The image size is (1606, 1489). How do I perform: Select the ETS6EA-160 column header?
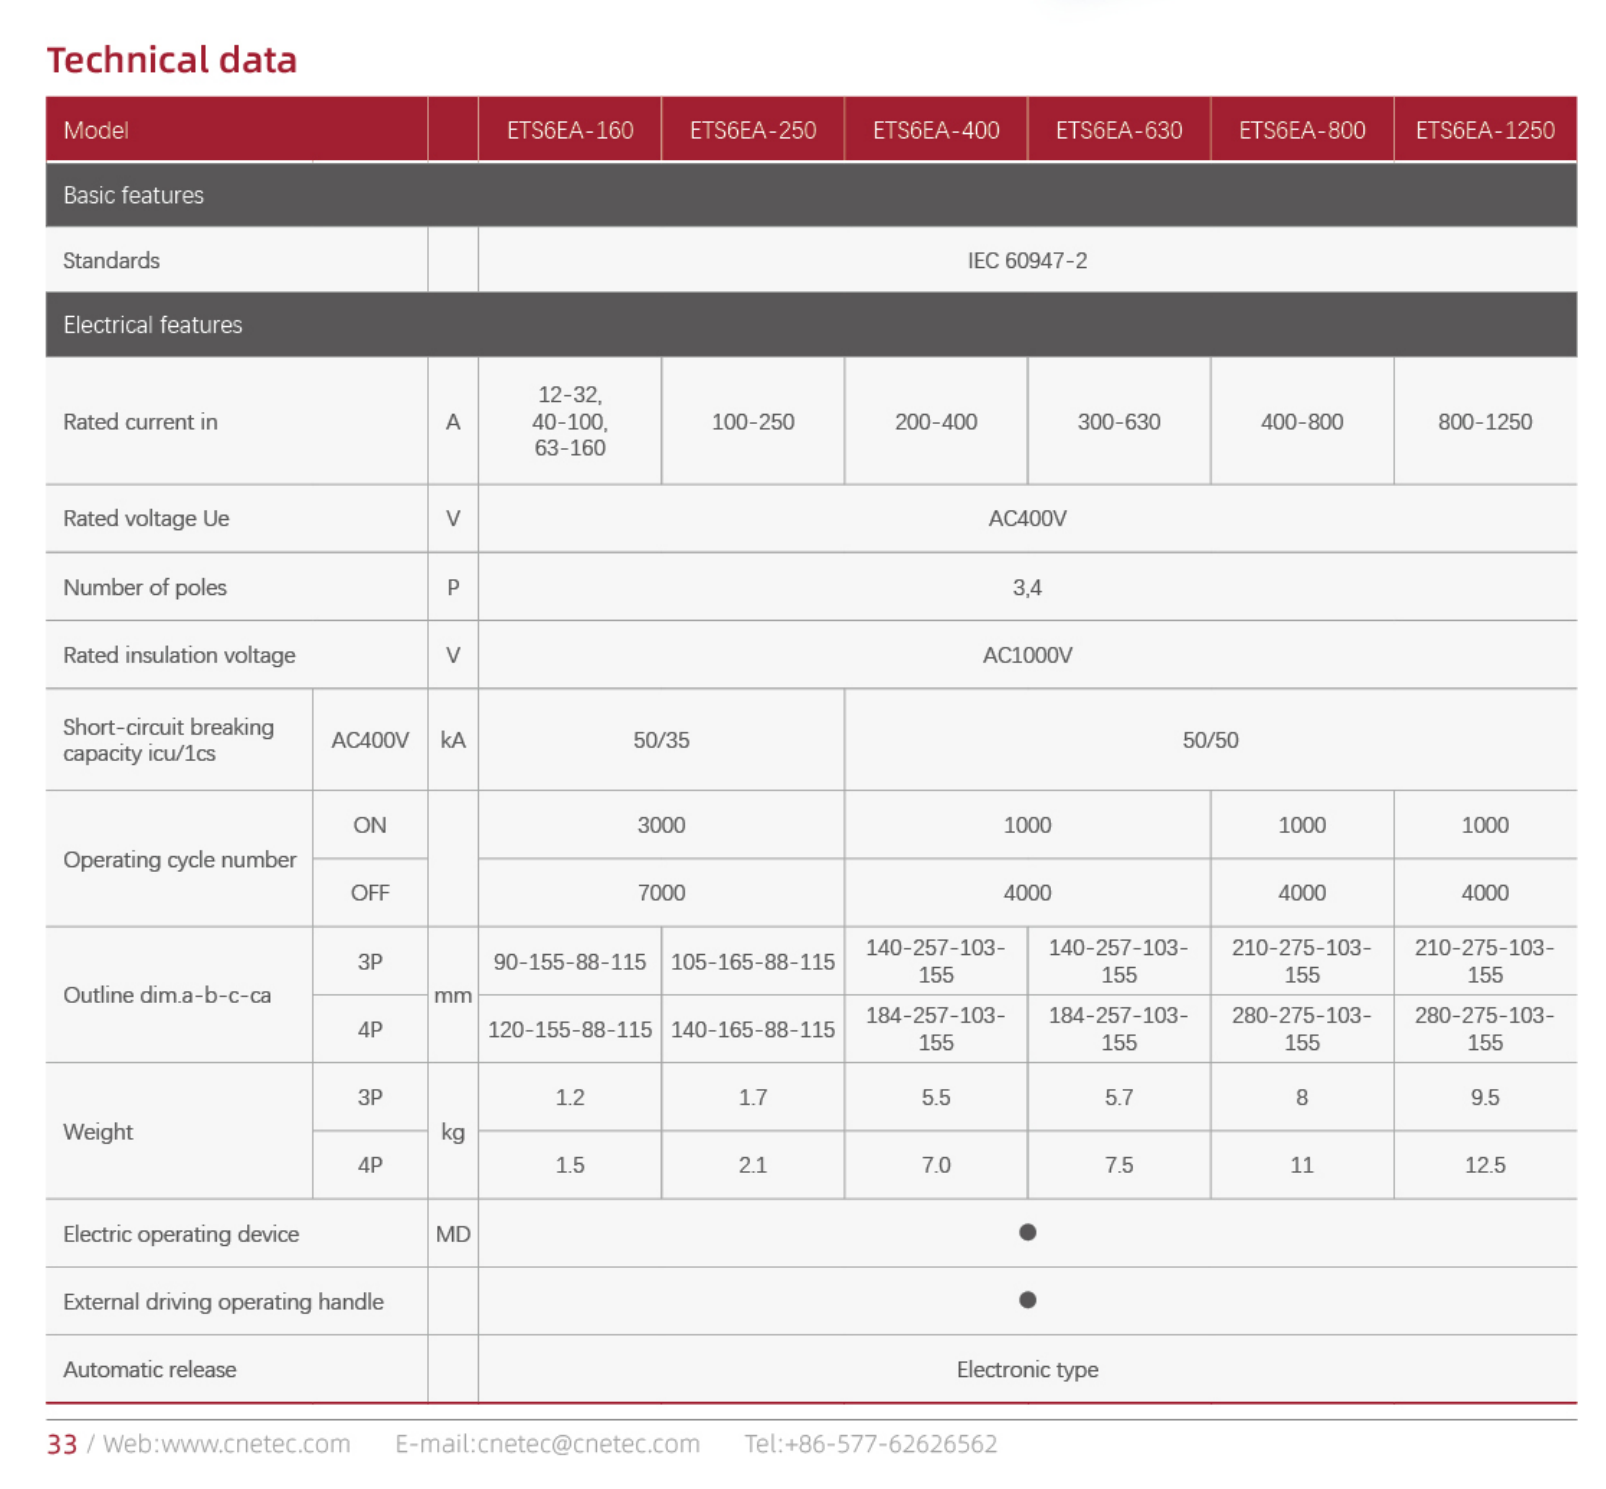pyautogui.click(x=569, y=130)
